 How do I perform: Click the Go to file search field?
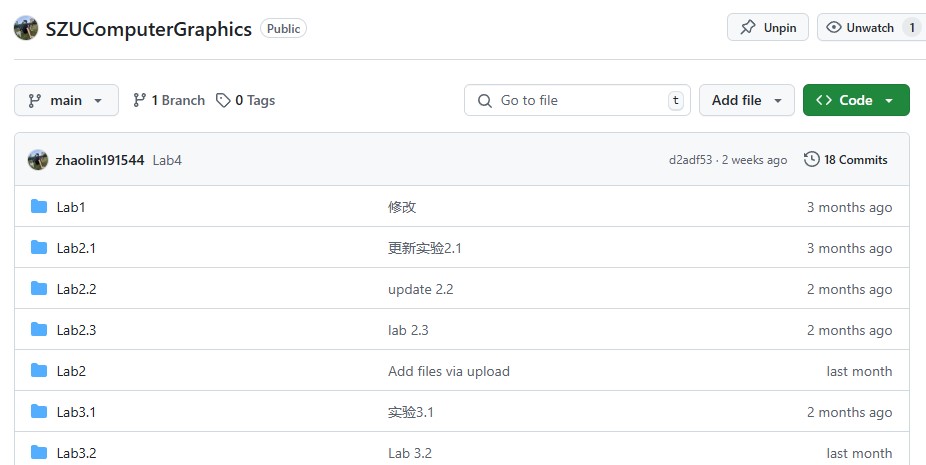580,100
